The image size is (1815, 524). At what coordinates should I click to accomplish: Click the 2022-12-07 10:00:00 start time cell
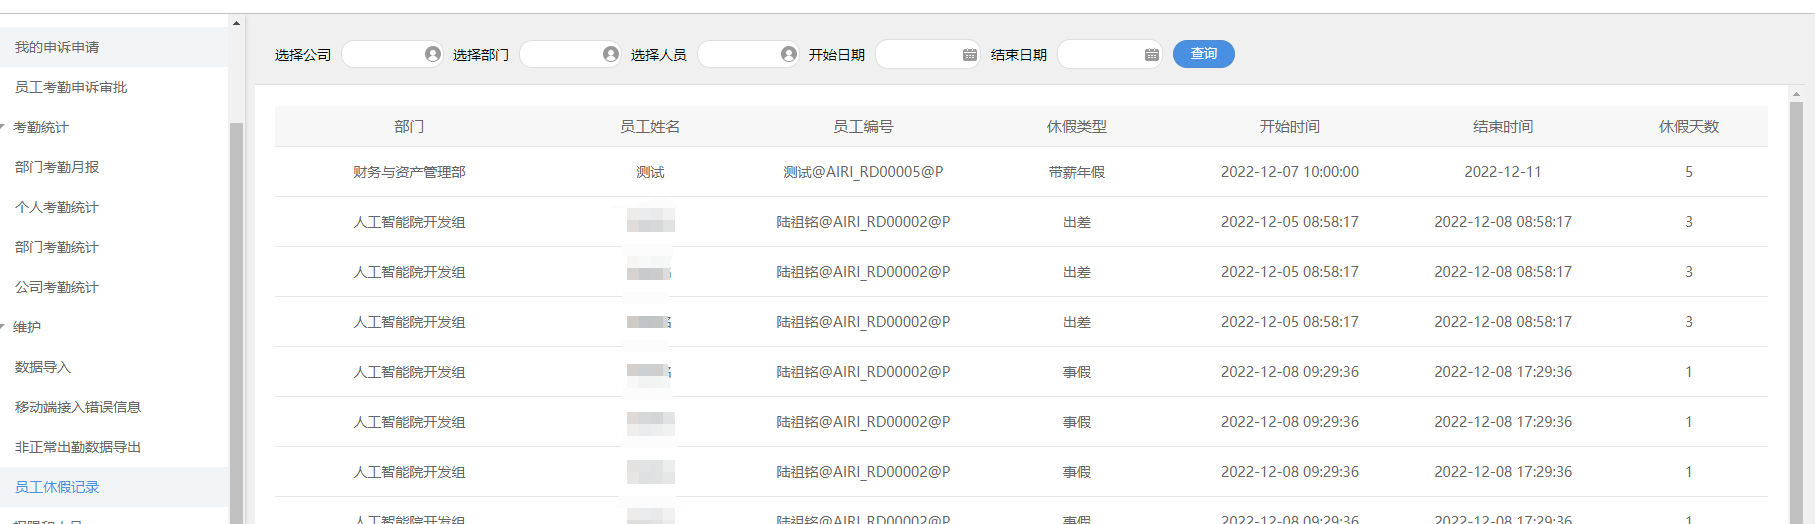1290,172
